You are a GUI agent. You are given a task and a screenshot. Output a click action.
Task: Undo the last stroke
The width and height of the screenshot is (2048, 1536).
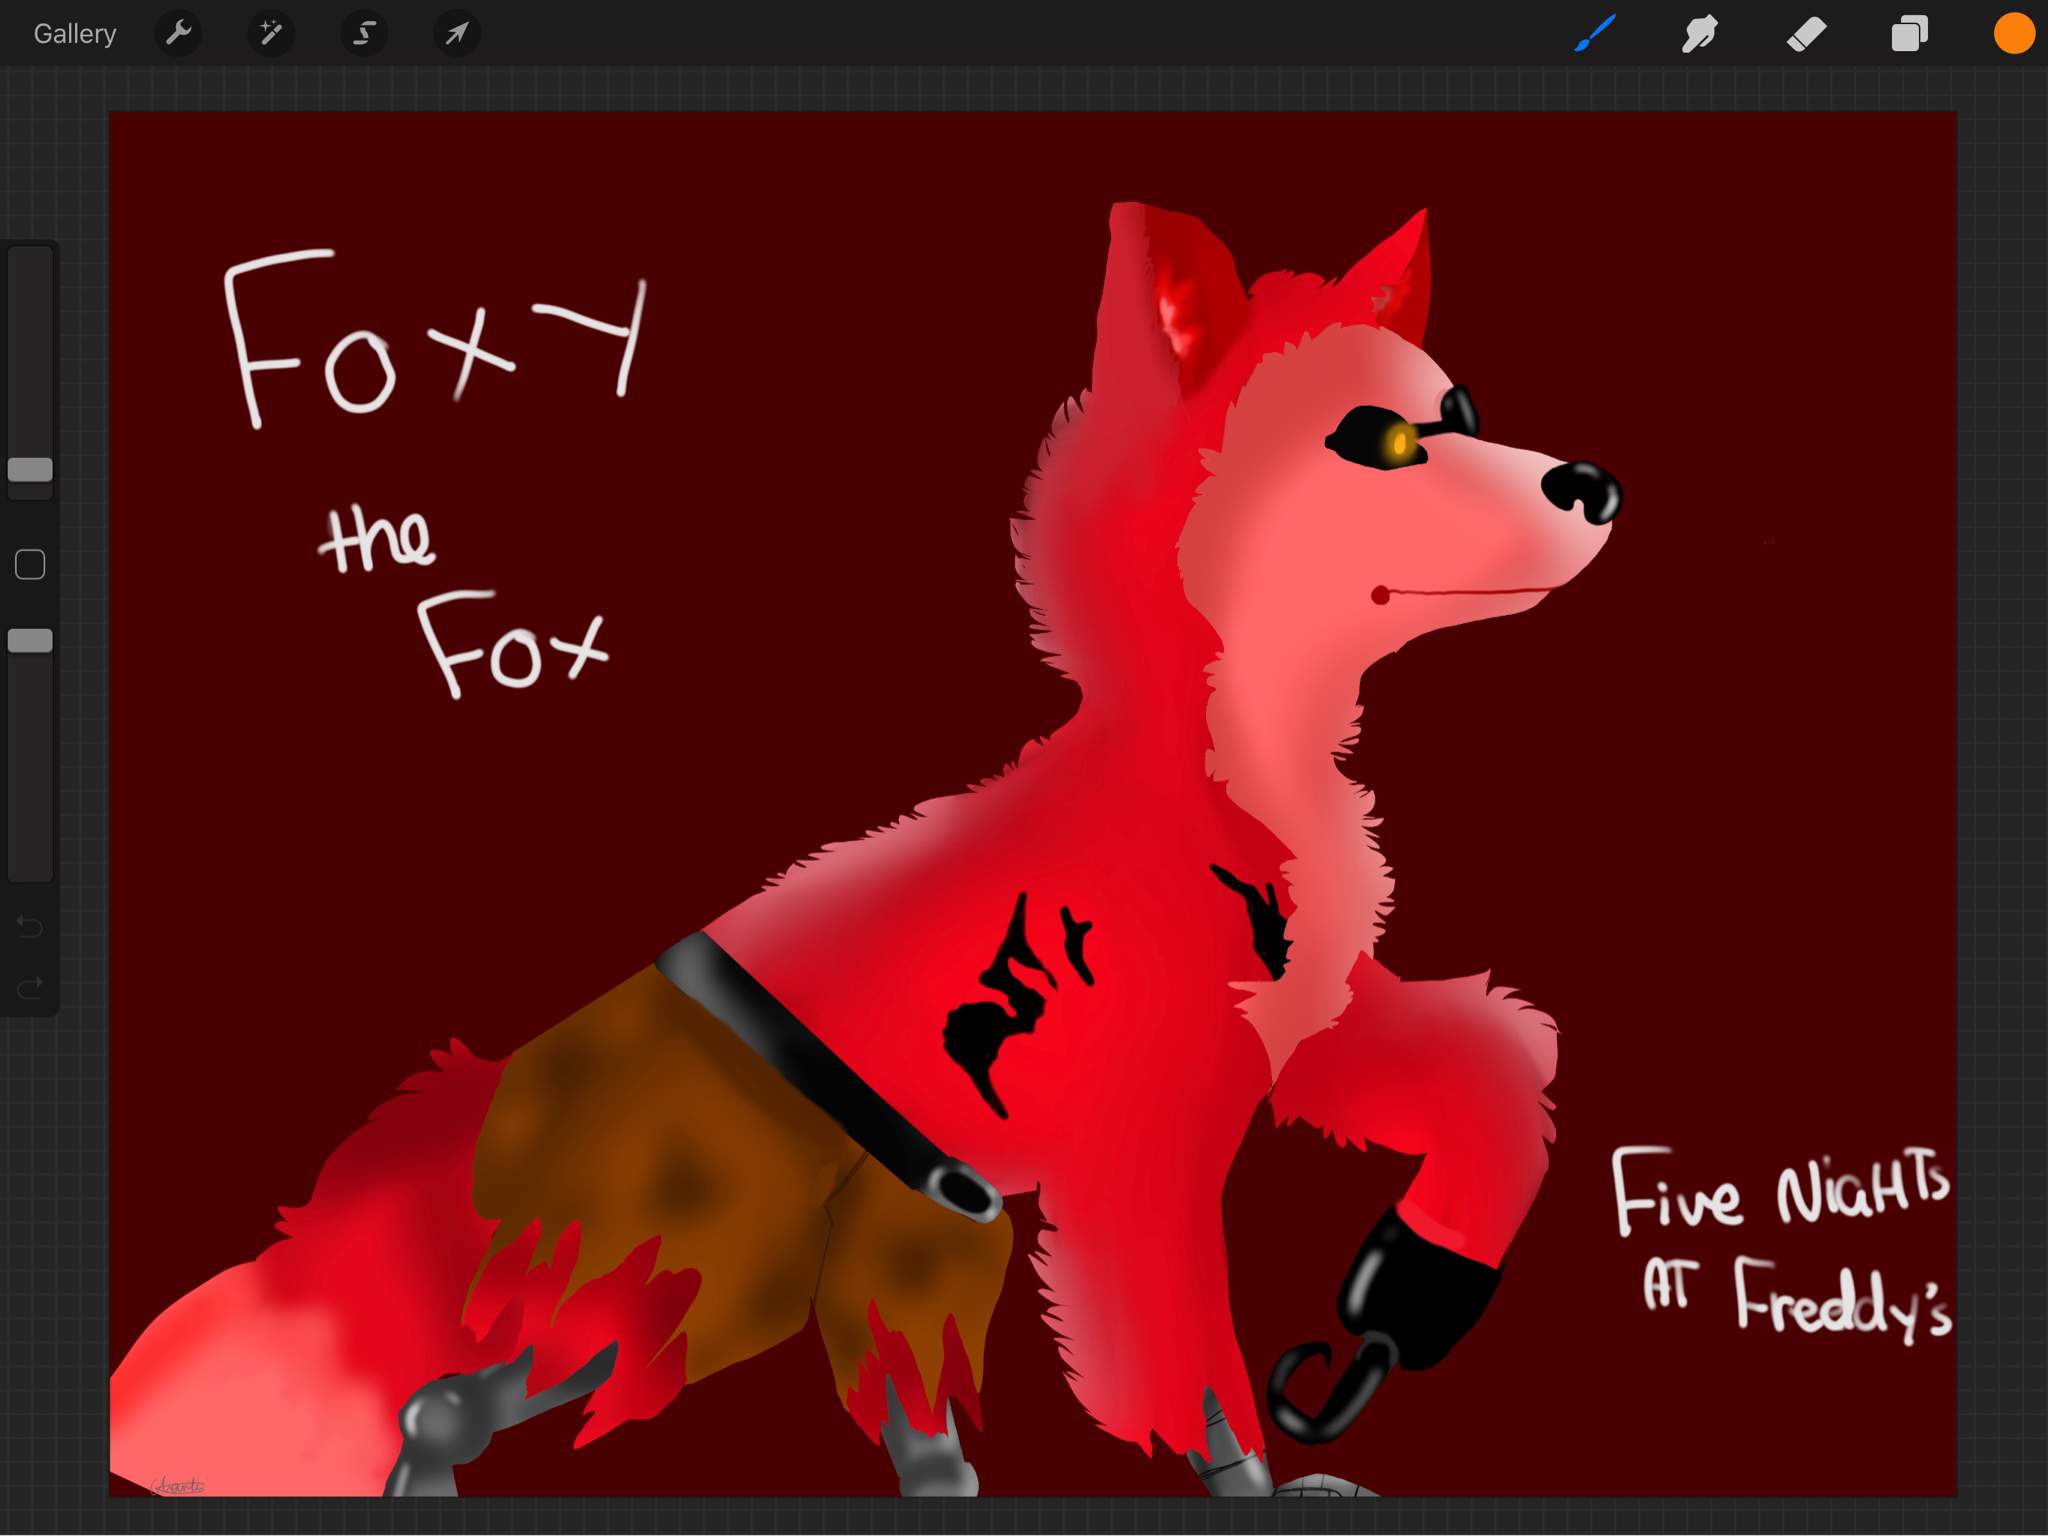pyautogui.click(x=30, y=927)
